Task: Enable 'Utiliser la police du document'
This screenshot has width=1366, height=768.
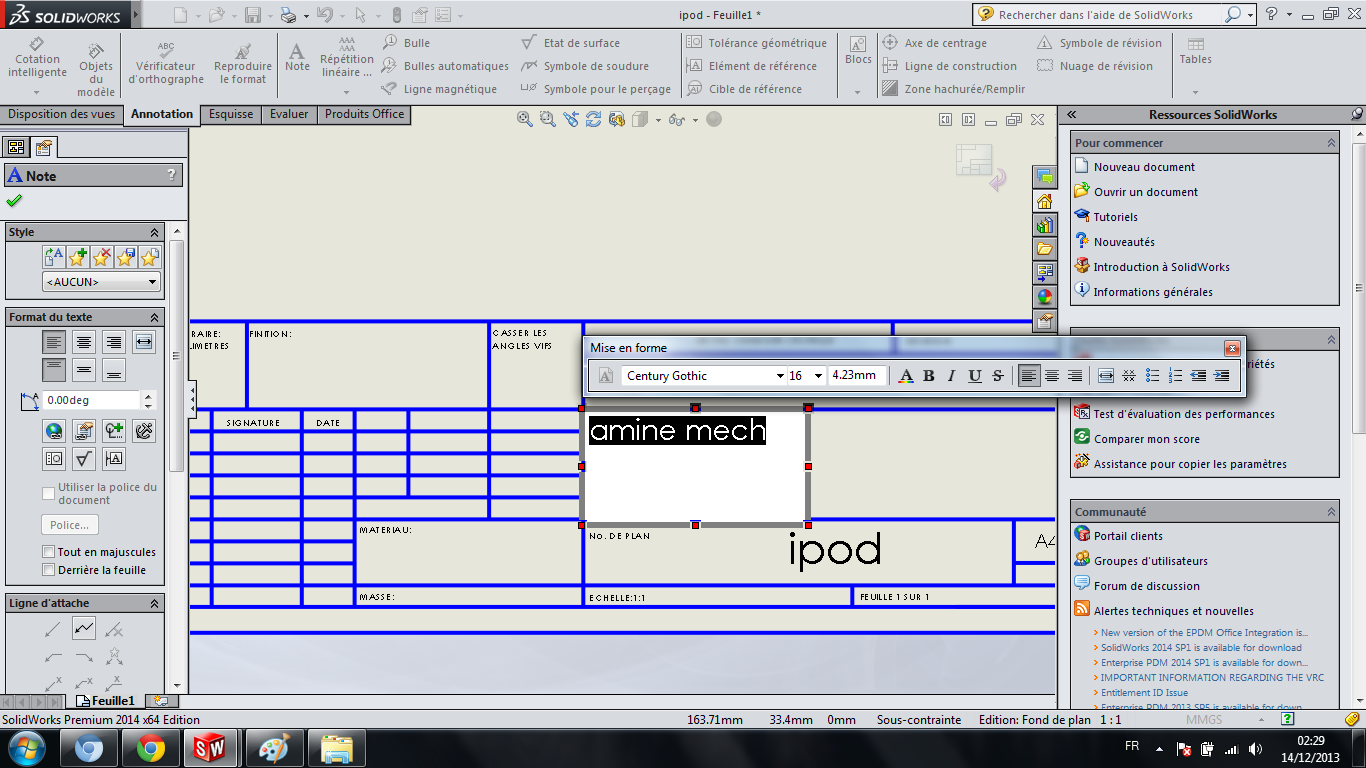Action: 47,492
